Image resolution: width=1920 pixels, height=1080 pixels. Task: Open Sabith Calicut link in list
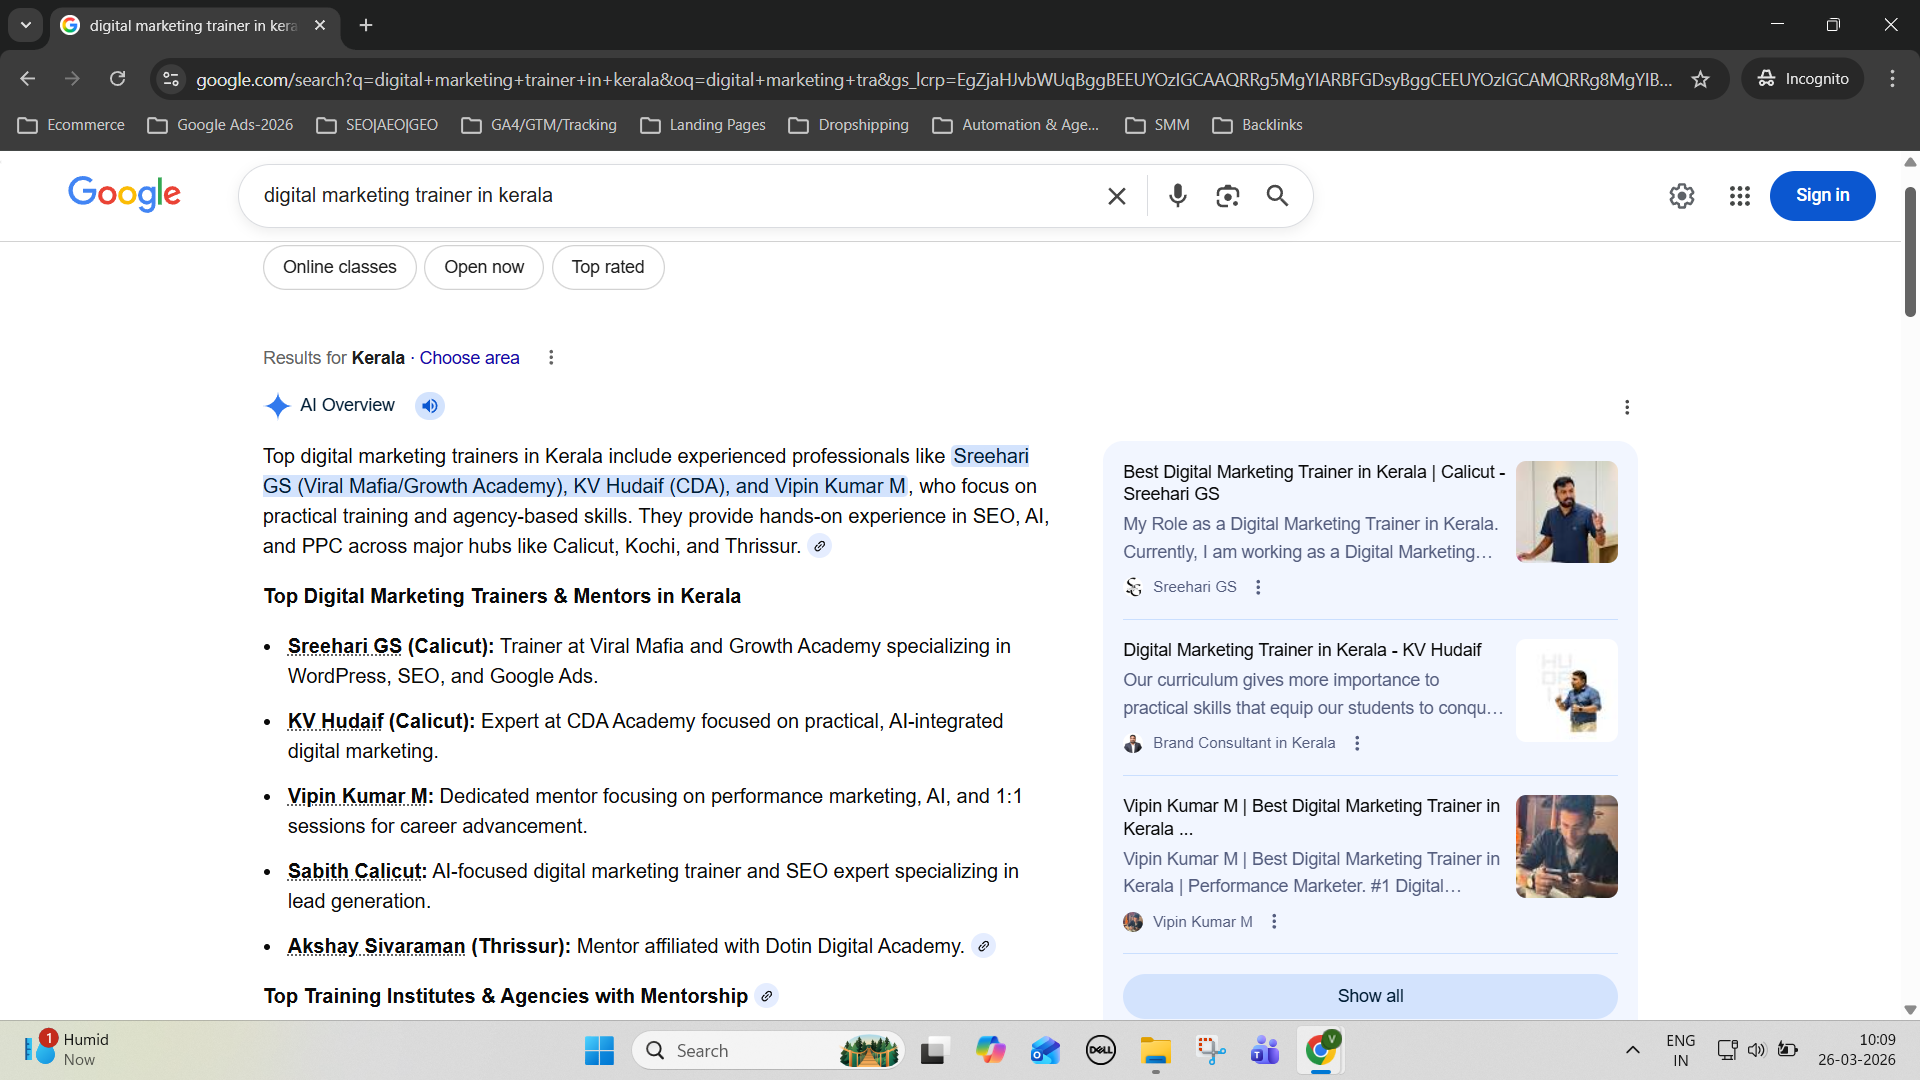[x=355, y=871]
